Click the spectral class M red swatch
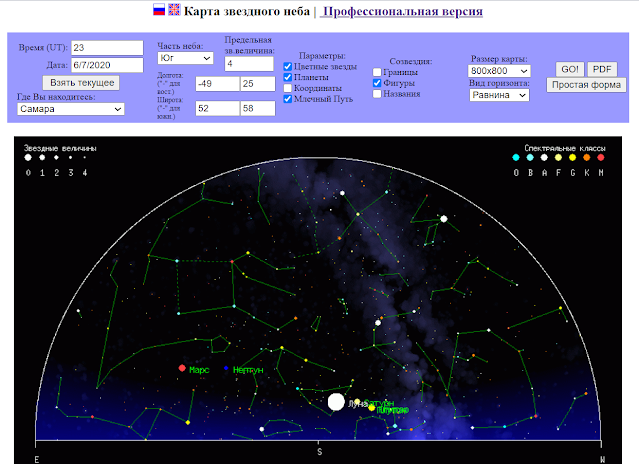The height and width of the screenshot is (464, 639). pos(601,157)
